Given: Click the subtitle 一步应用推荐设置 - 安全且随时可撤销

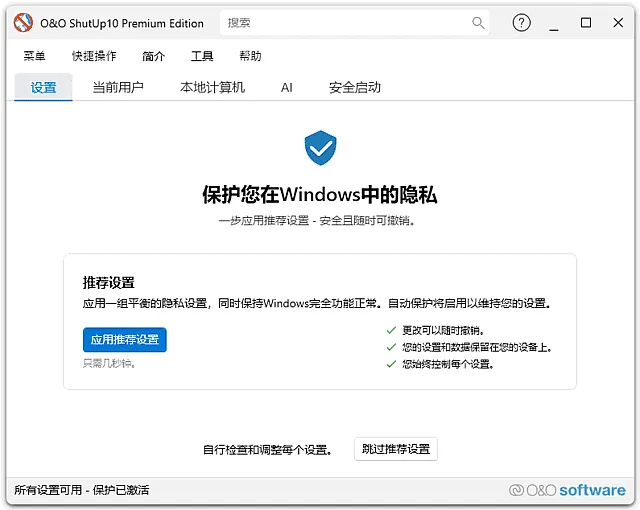Looking at the screenshot, I should tap(317, 221).
